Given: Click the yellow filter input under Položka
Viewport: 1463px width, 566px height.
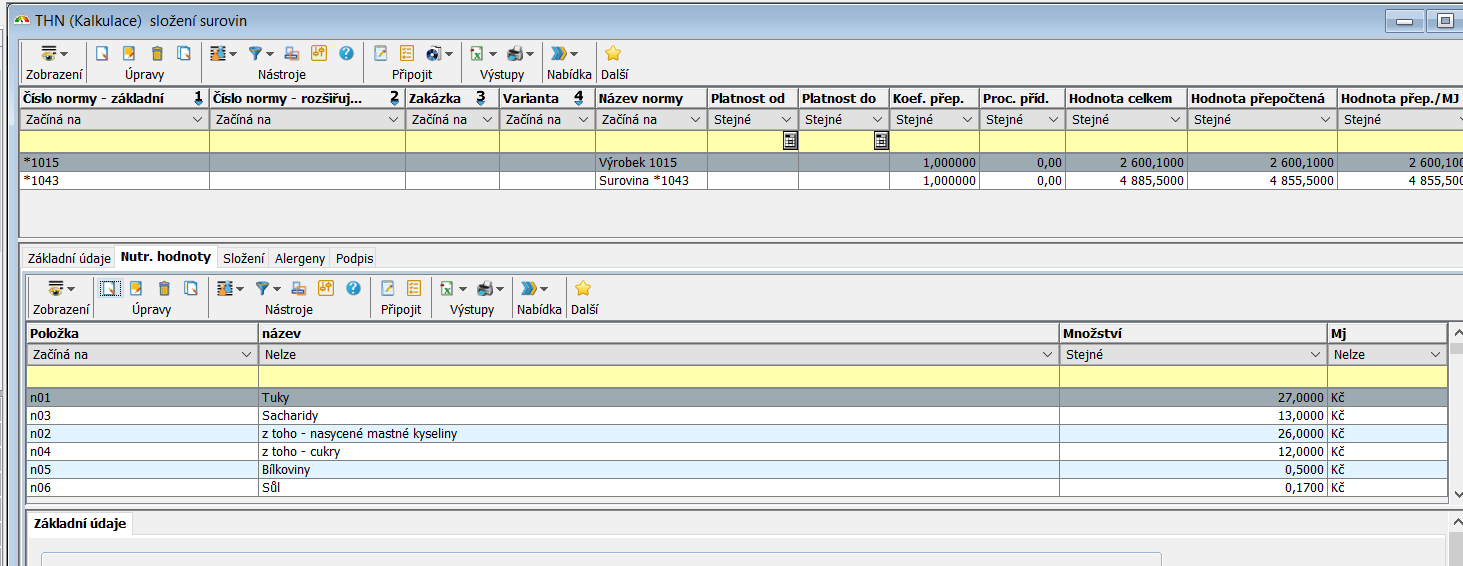Looking at the screenshot, I should [141, 377].
